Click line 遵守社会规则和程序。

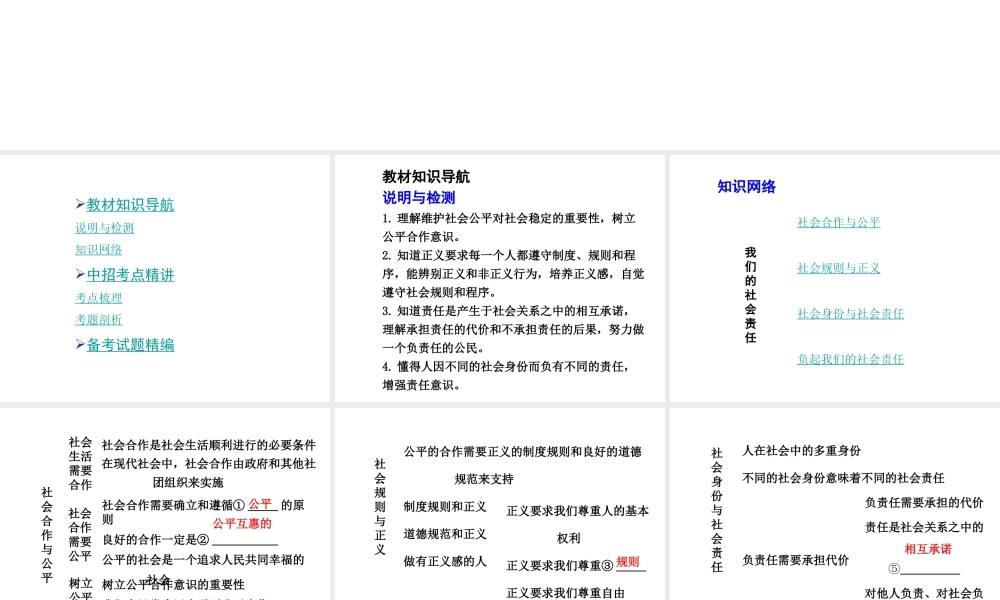439,292
